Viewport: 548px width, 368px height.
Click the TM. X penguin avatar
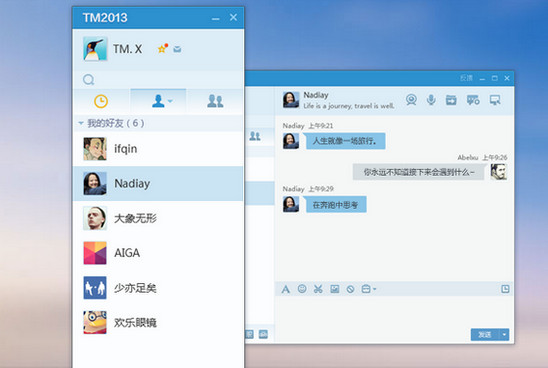95,49
